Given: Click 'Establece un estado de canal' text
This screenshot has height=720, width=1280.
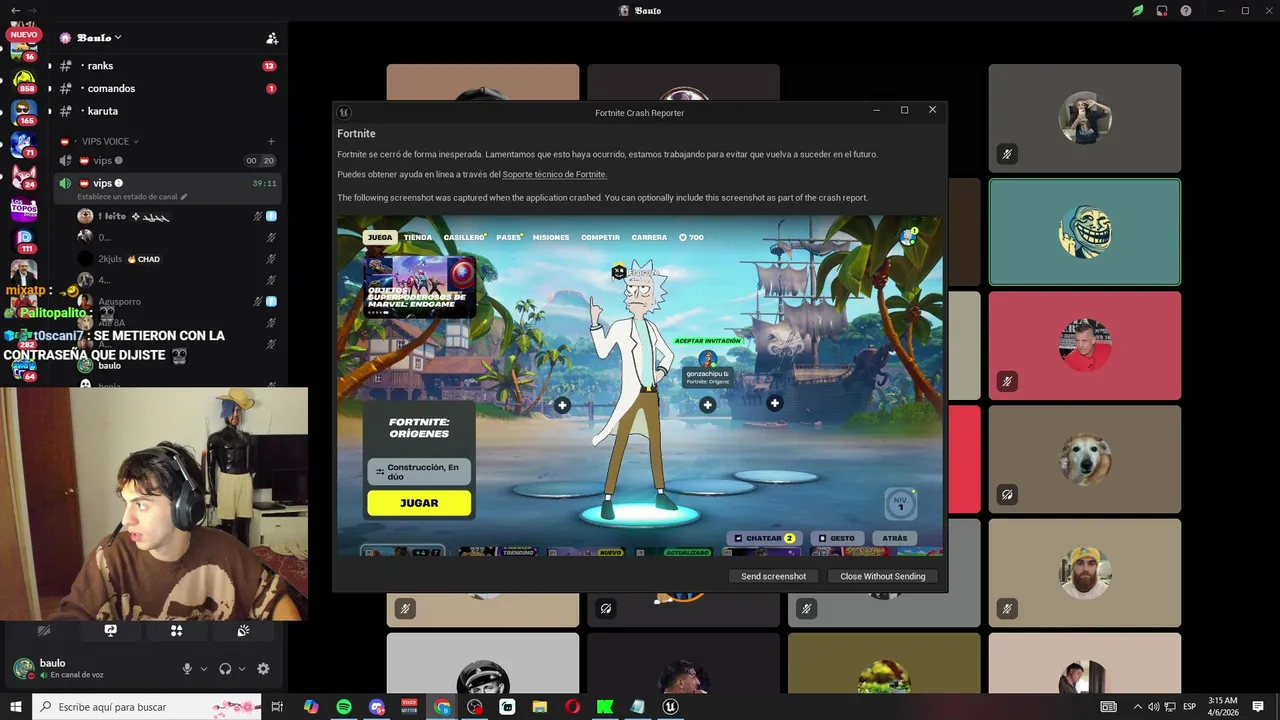Looking at the screenshot, I should (127, 197).
